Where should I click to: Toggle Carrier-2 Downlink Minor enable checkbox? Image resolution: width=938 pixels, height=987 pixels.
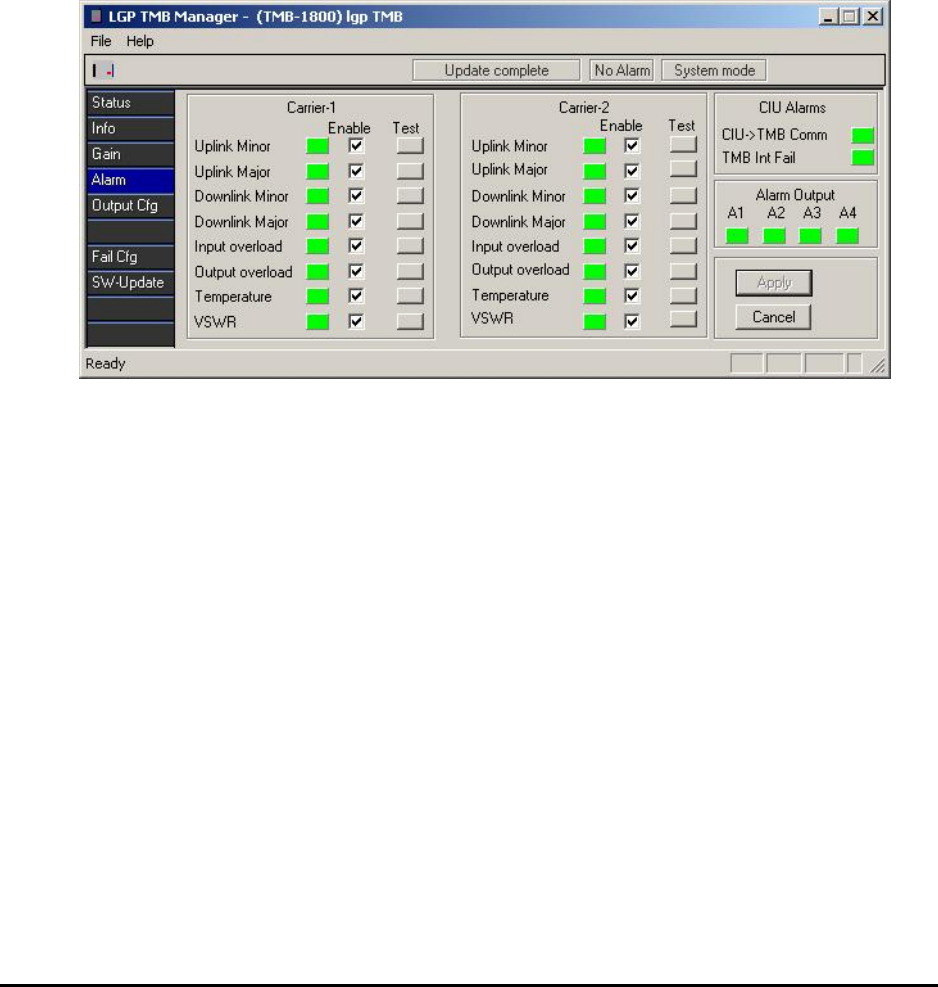coord(631,196)
